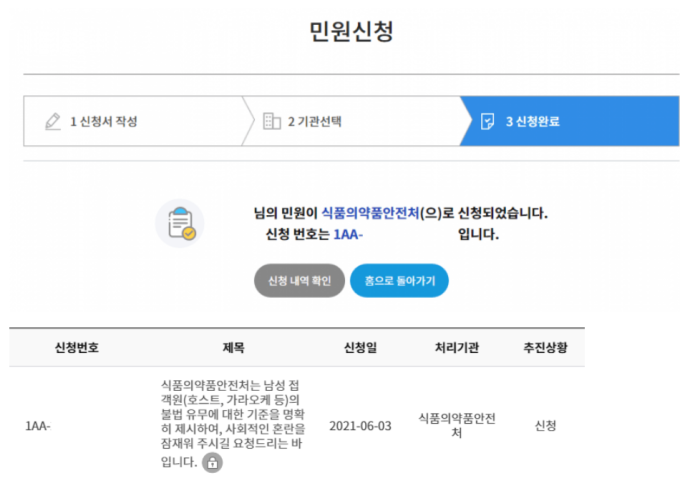Click the '신청번호' column header
680x493 pixels.
pos(76,347)
